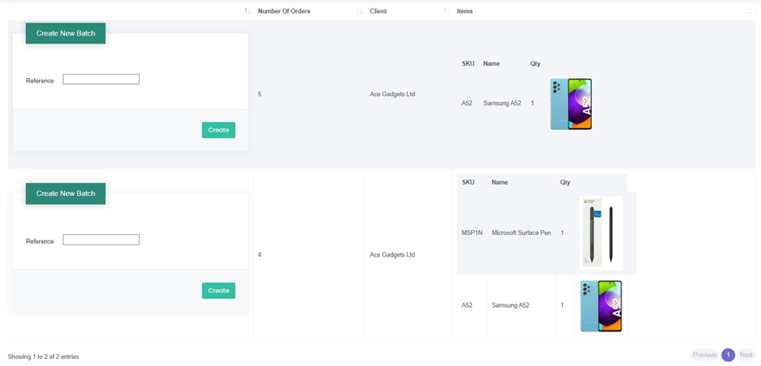The image size is (761, 366).
Task: Go to Next page
Action: pos(746,355)
